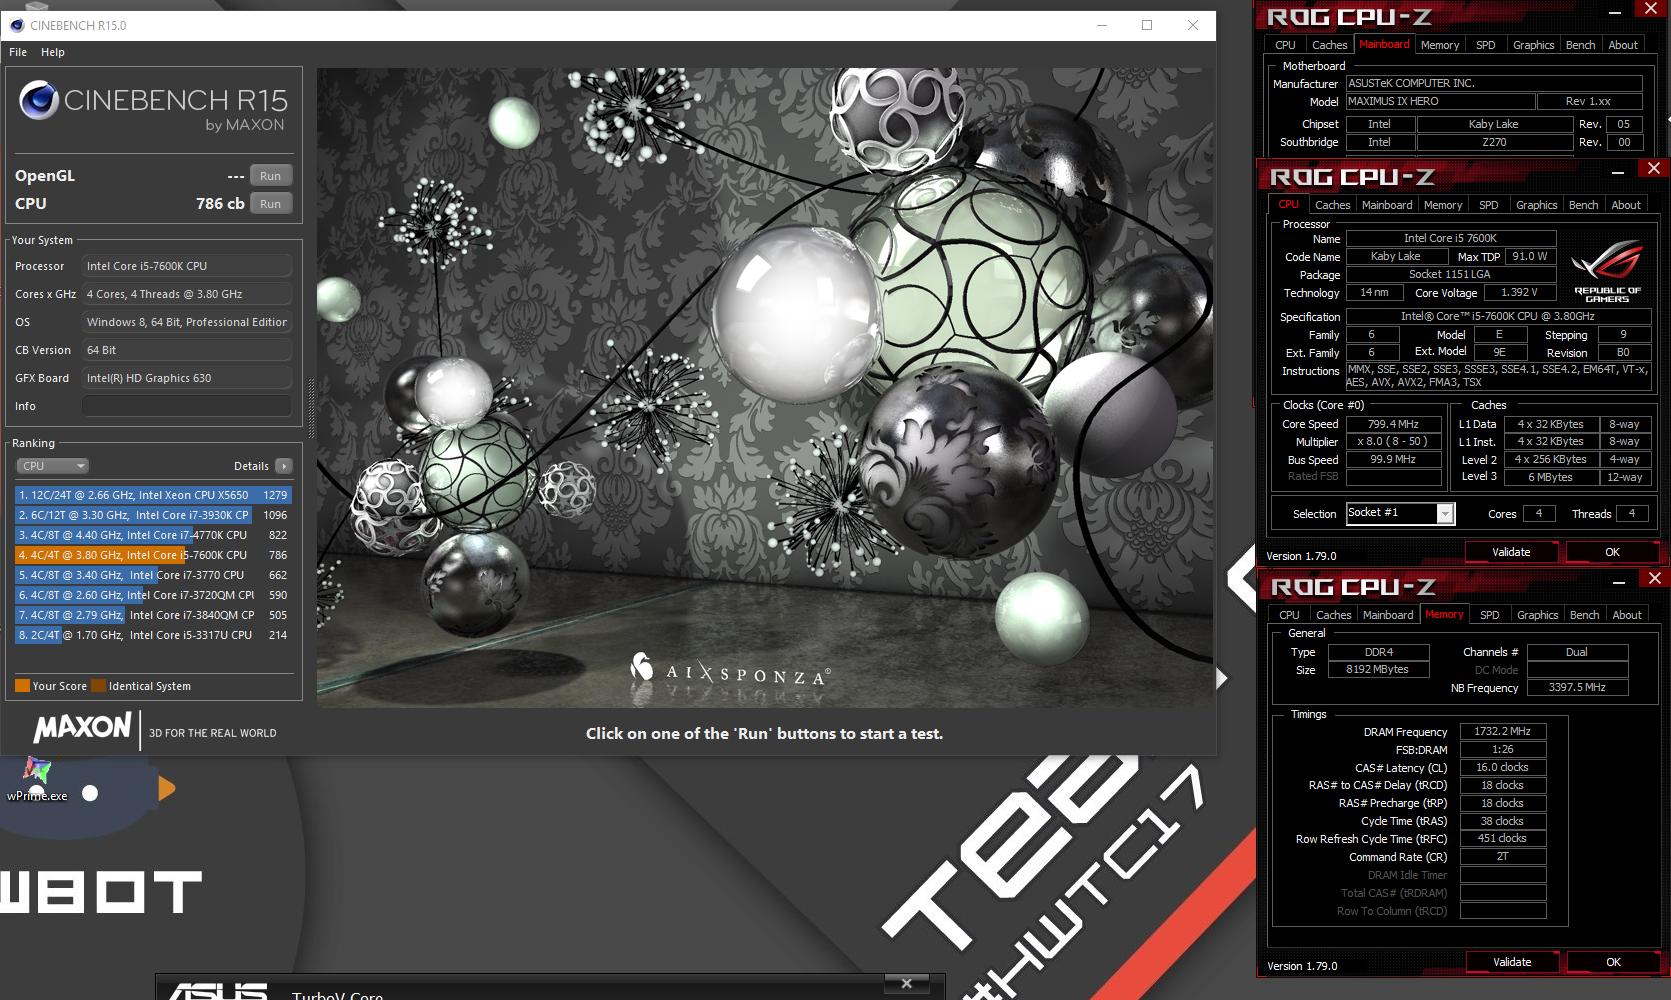Open Graphics tab in top CPU-Z window
This screenshot has width=1671, height=1000.
pyautogui.click(x=1533, y=45)
